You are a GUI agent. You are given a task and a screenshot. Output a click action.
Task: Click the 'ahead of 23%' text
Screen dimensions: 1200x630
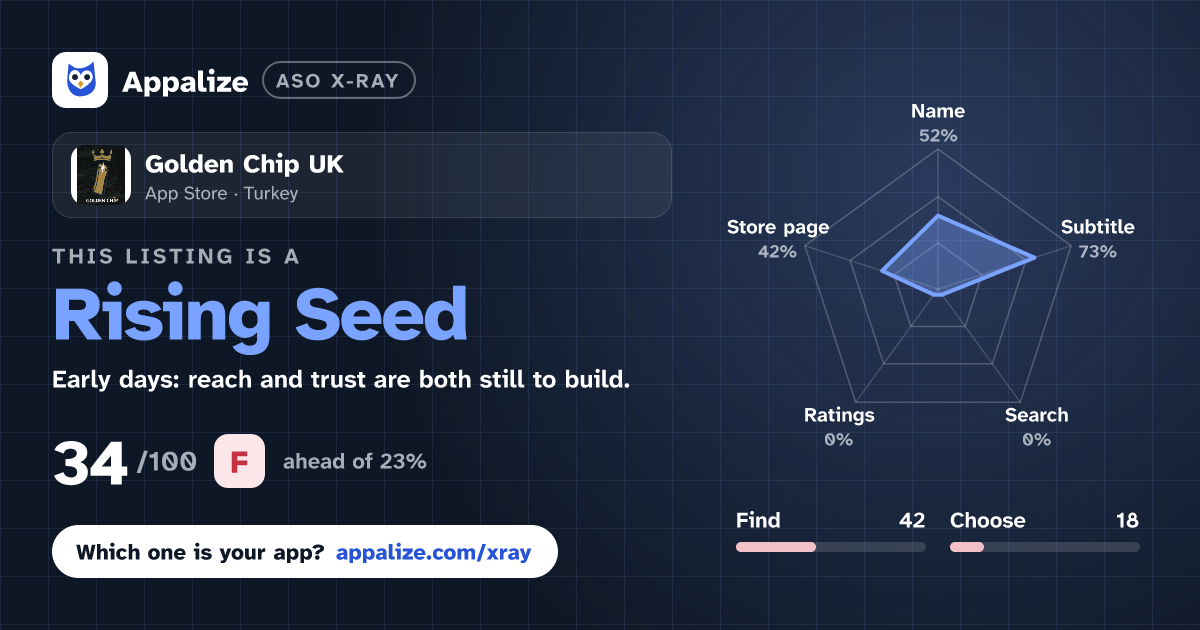(x=355, y=462)
